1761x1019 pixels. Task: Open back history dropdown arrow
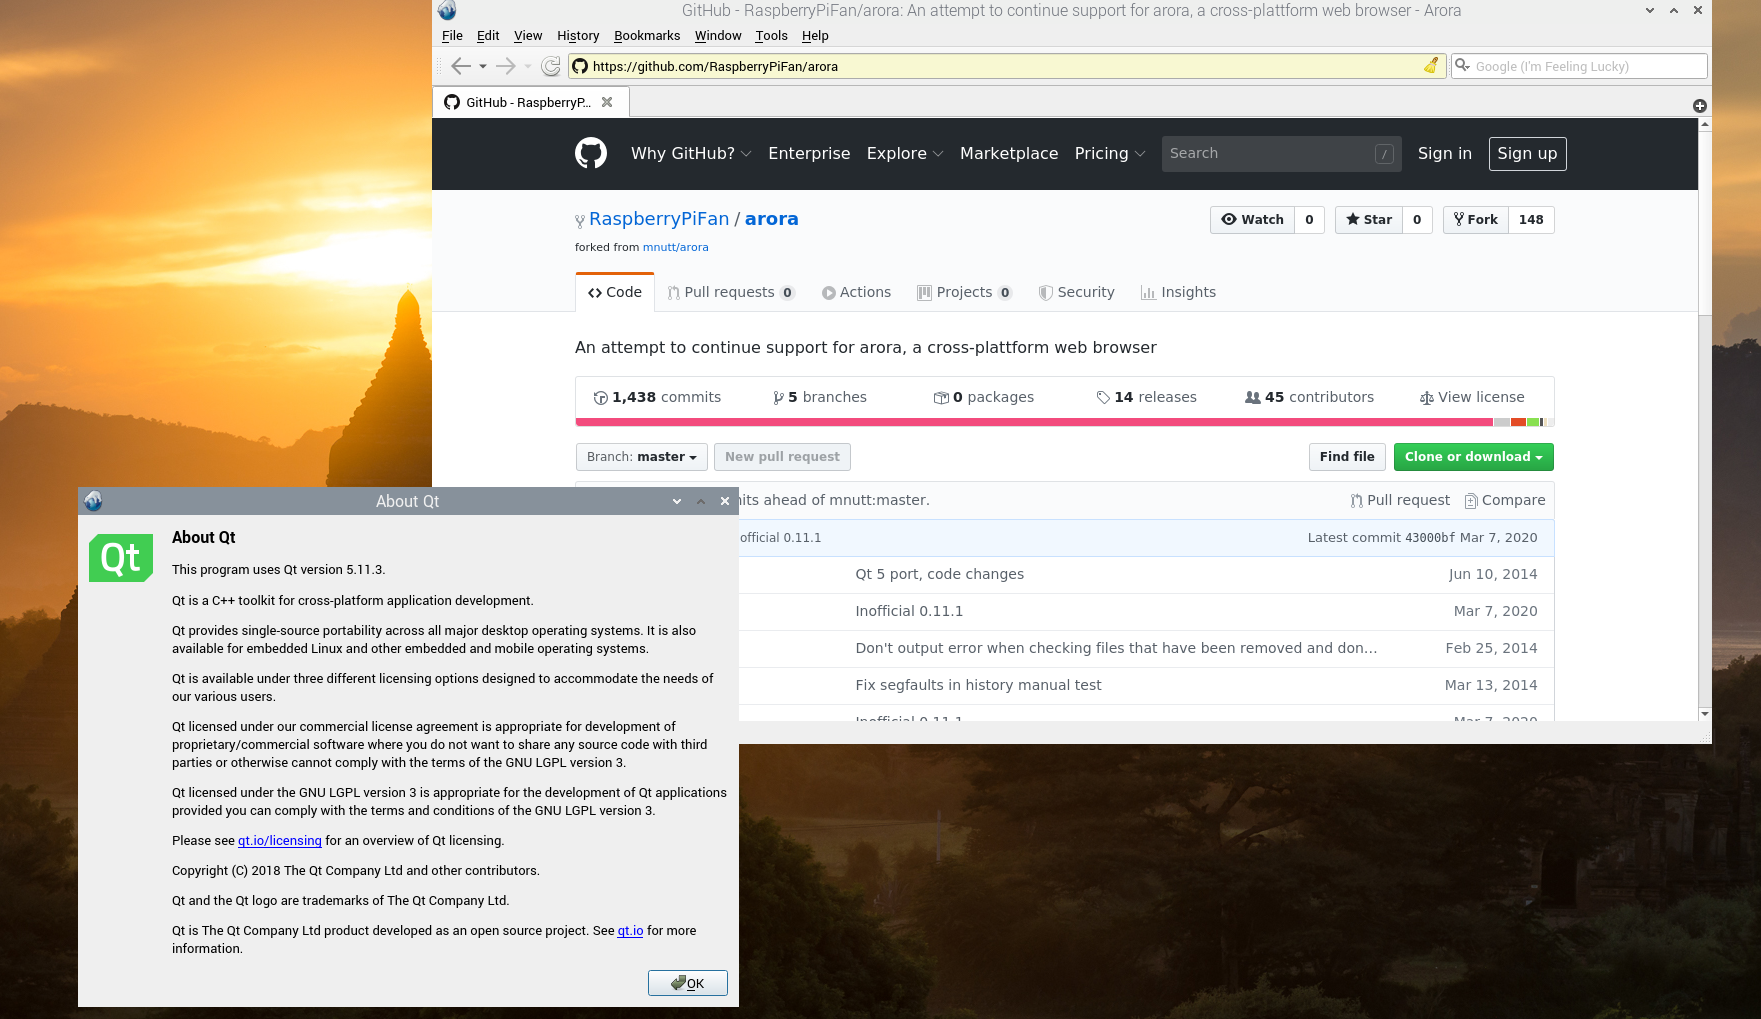483,66
